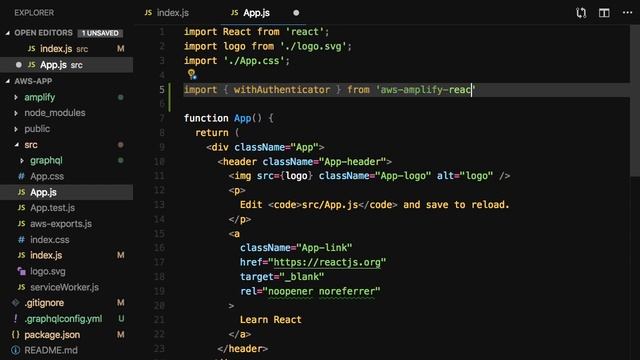Screen dimensions: 640x360
Task: Click the U status badge on .graphqlconfig.yml
Action: tap(121, 319)
